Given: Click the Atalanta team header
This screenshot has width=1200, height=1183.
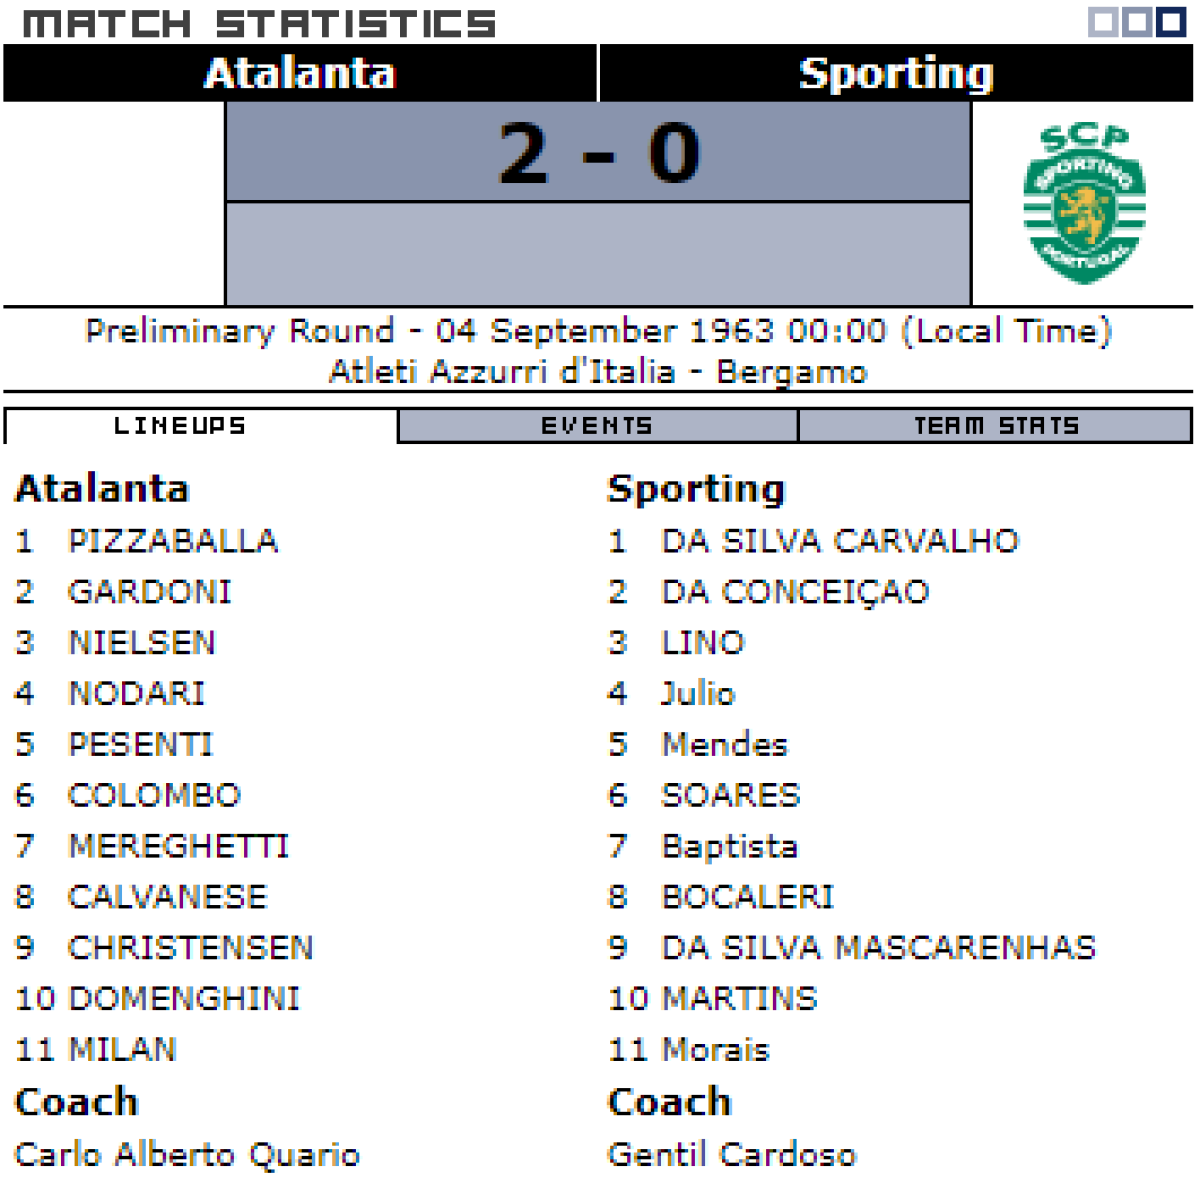Looking at the screenshot, I should click(x=300, y=74).
